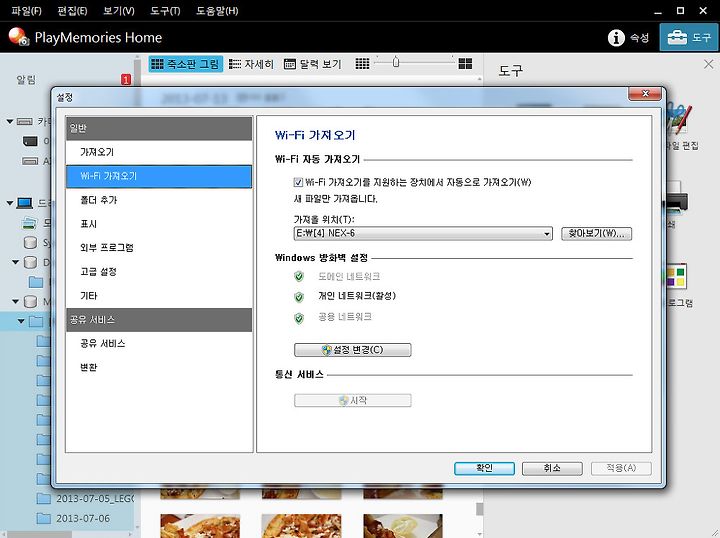Open the 보기(V) menu
The image size is (720, 538).
(x=118, y=11)
